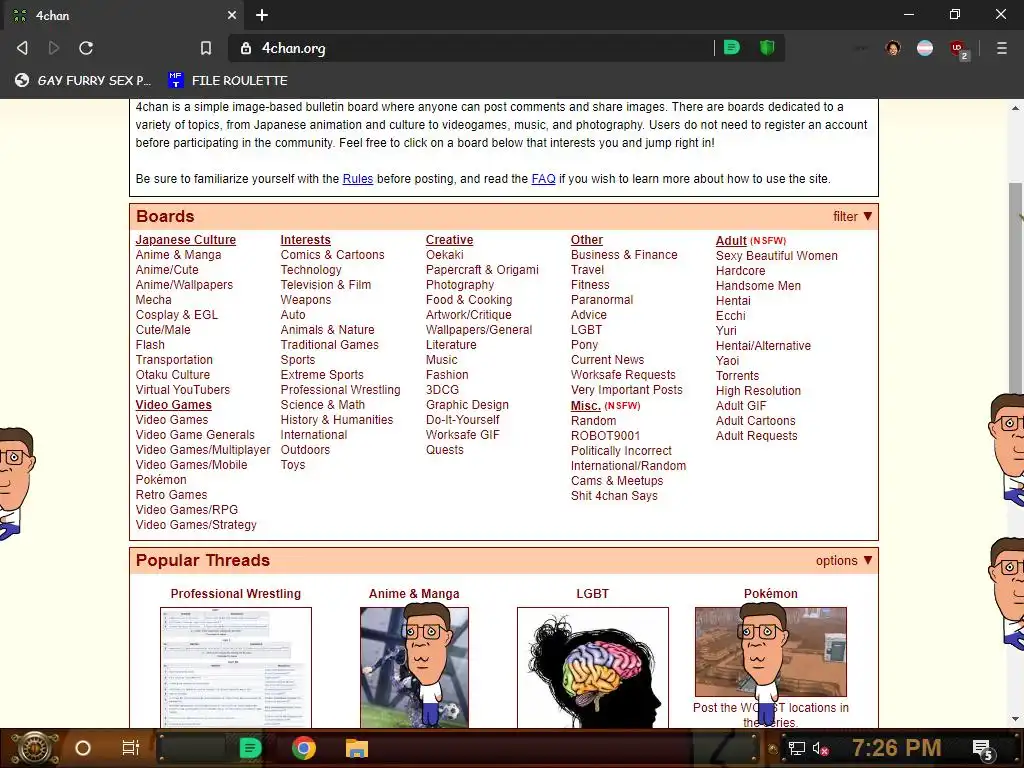Open the FAQ link
The image size is (1024, 768).
(543, 179)
